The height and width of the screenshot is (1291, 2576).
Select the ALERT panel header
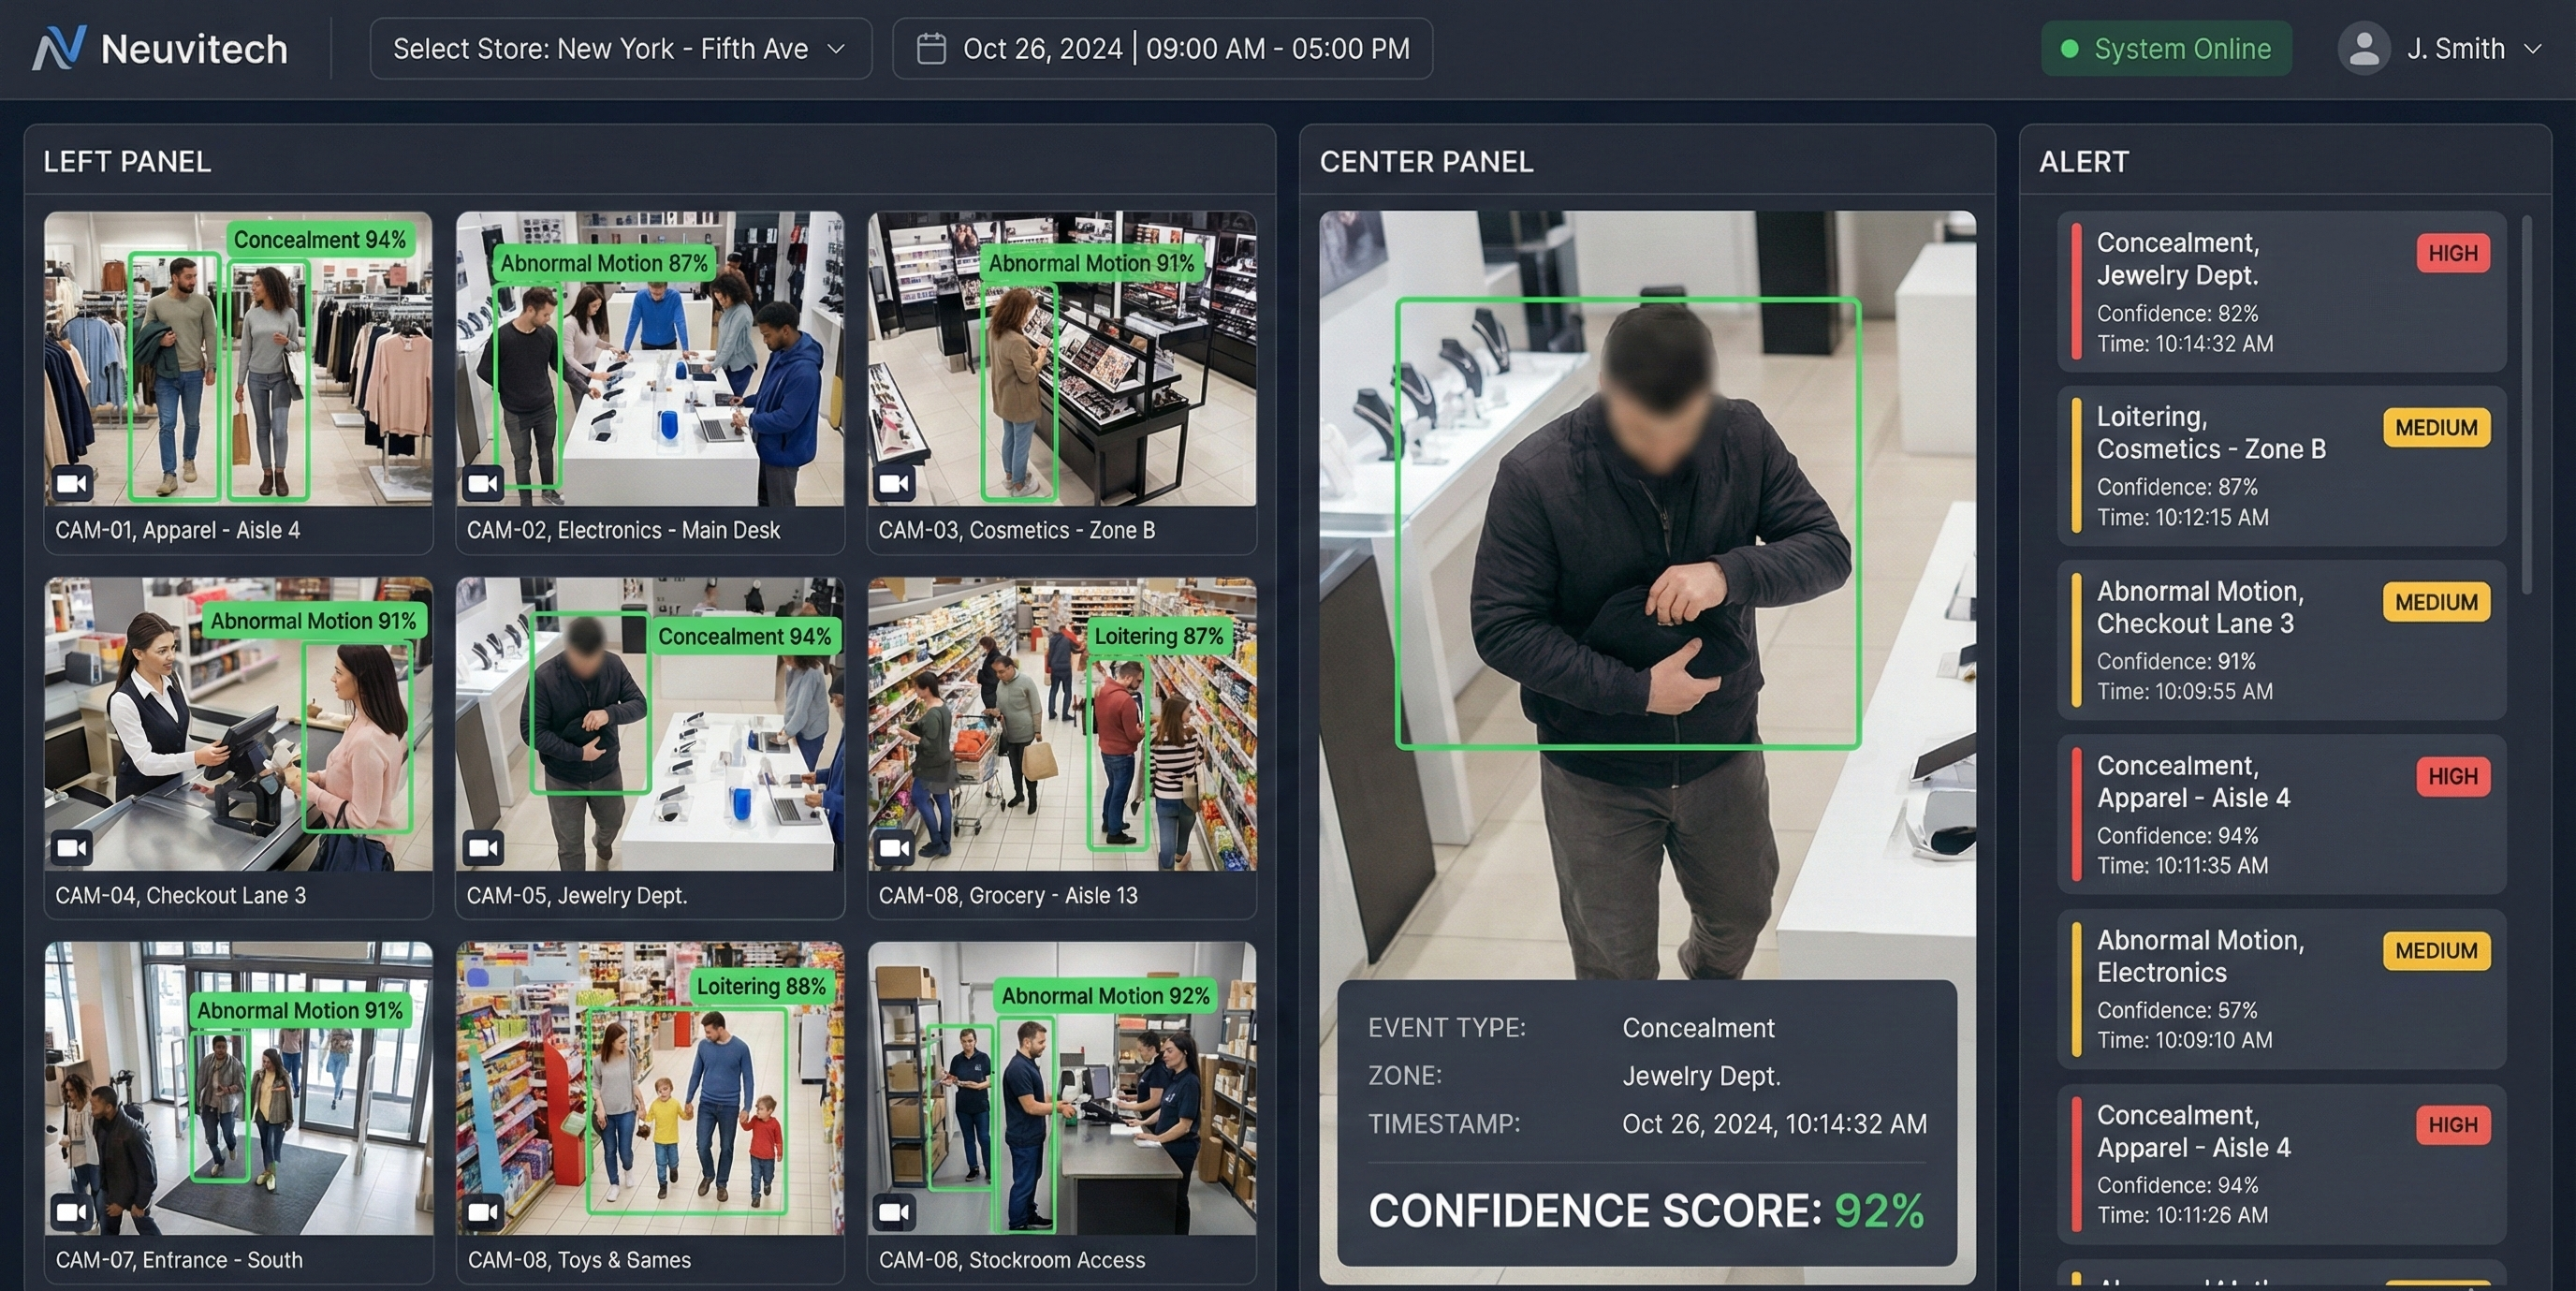coord(2082,161)
